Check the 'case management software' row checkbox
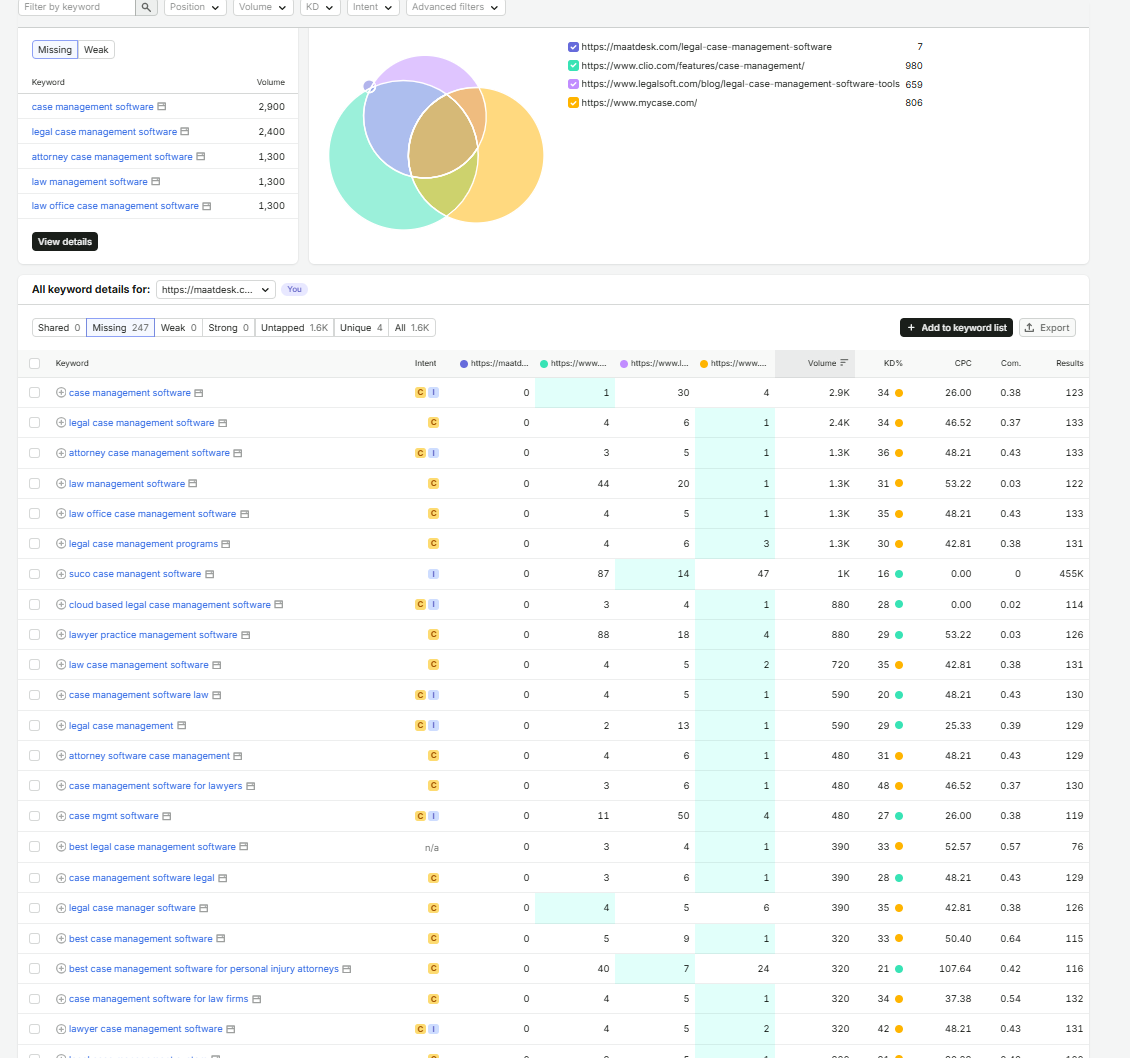 click(x=35, y=393)
